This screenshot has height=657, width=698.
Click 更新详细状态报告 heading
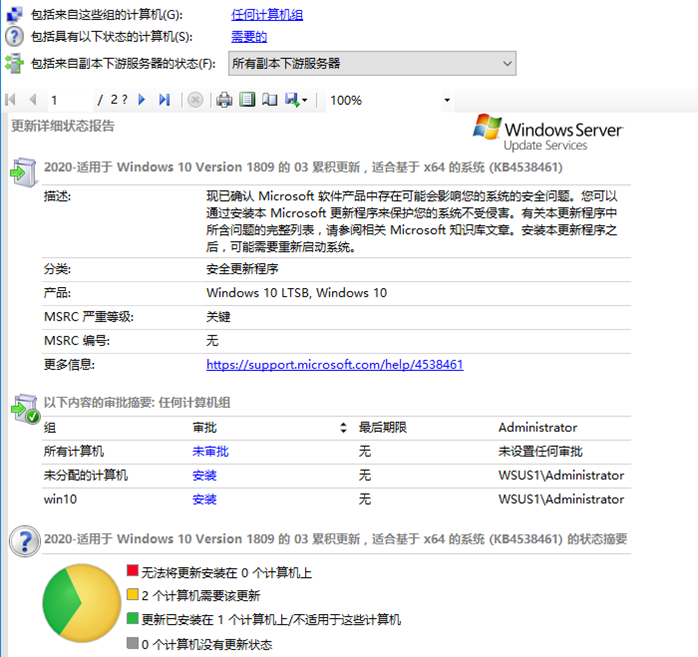[x=63, y=126]
